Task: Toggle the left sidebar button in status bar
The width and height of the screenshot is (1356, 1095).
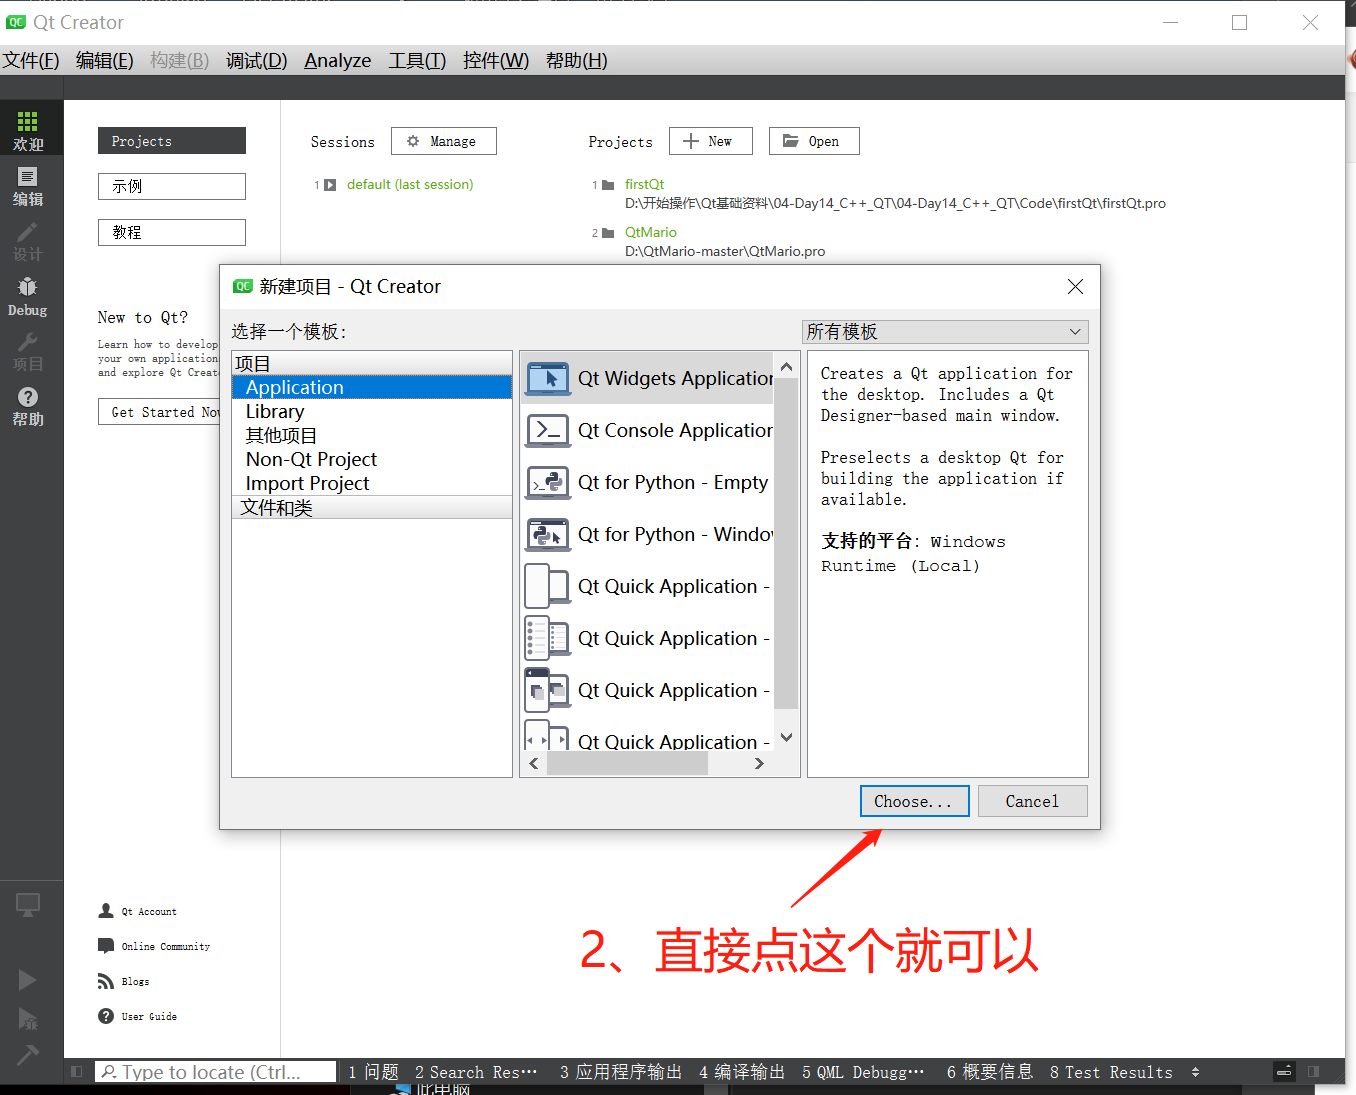Action: (x=76, y=1071)
